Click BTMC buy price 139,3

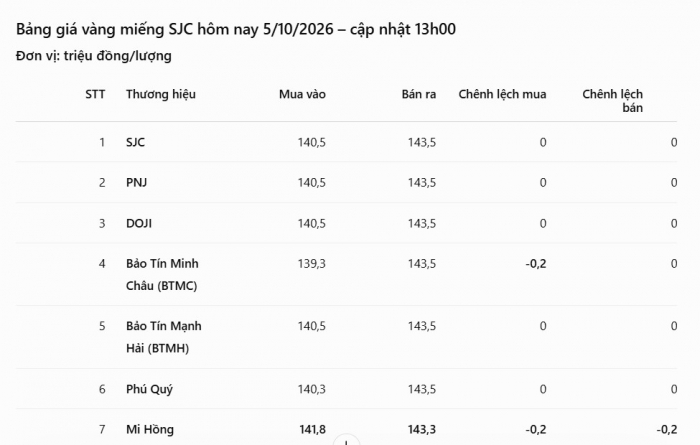[x=312, y=264]
